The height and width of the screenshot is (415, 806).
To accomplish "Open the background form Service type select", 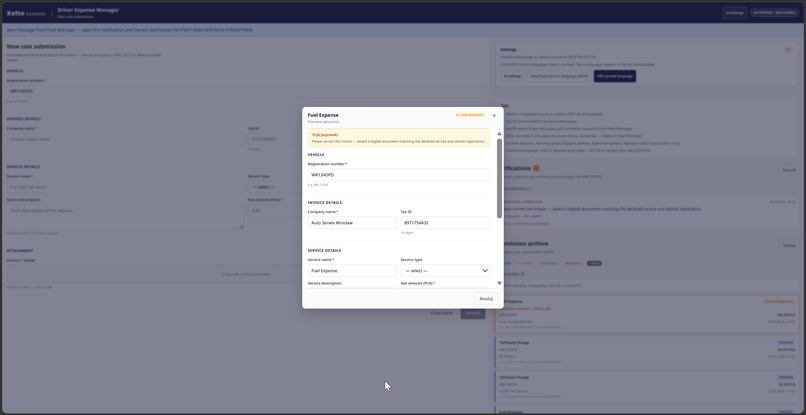I will [x=275, y=187].
